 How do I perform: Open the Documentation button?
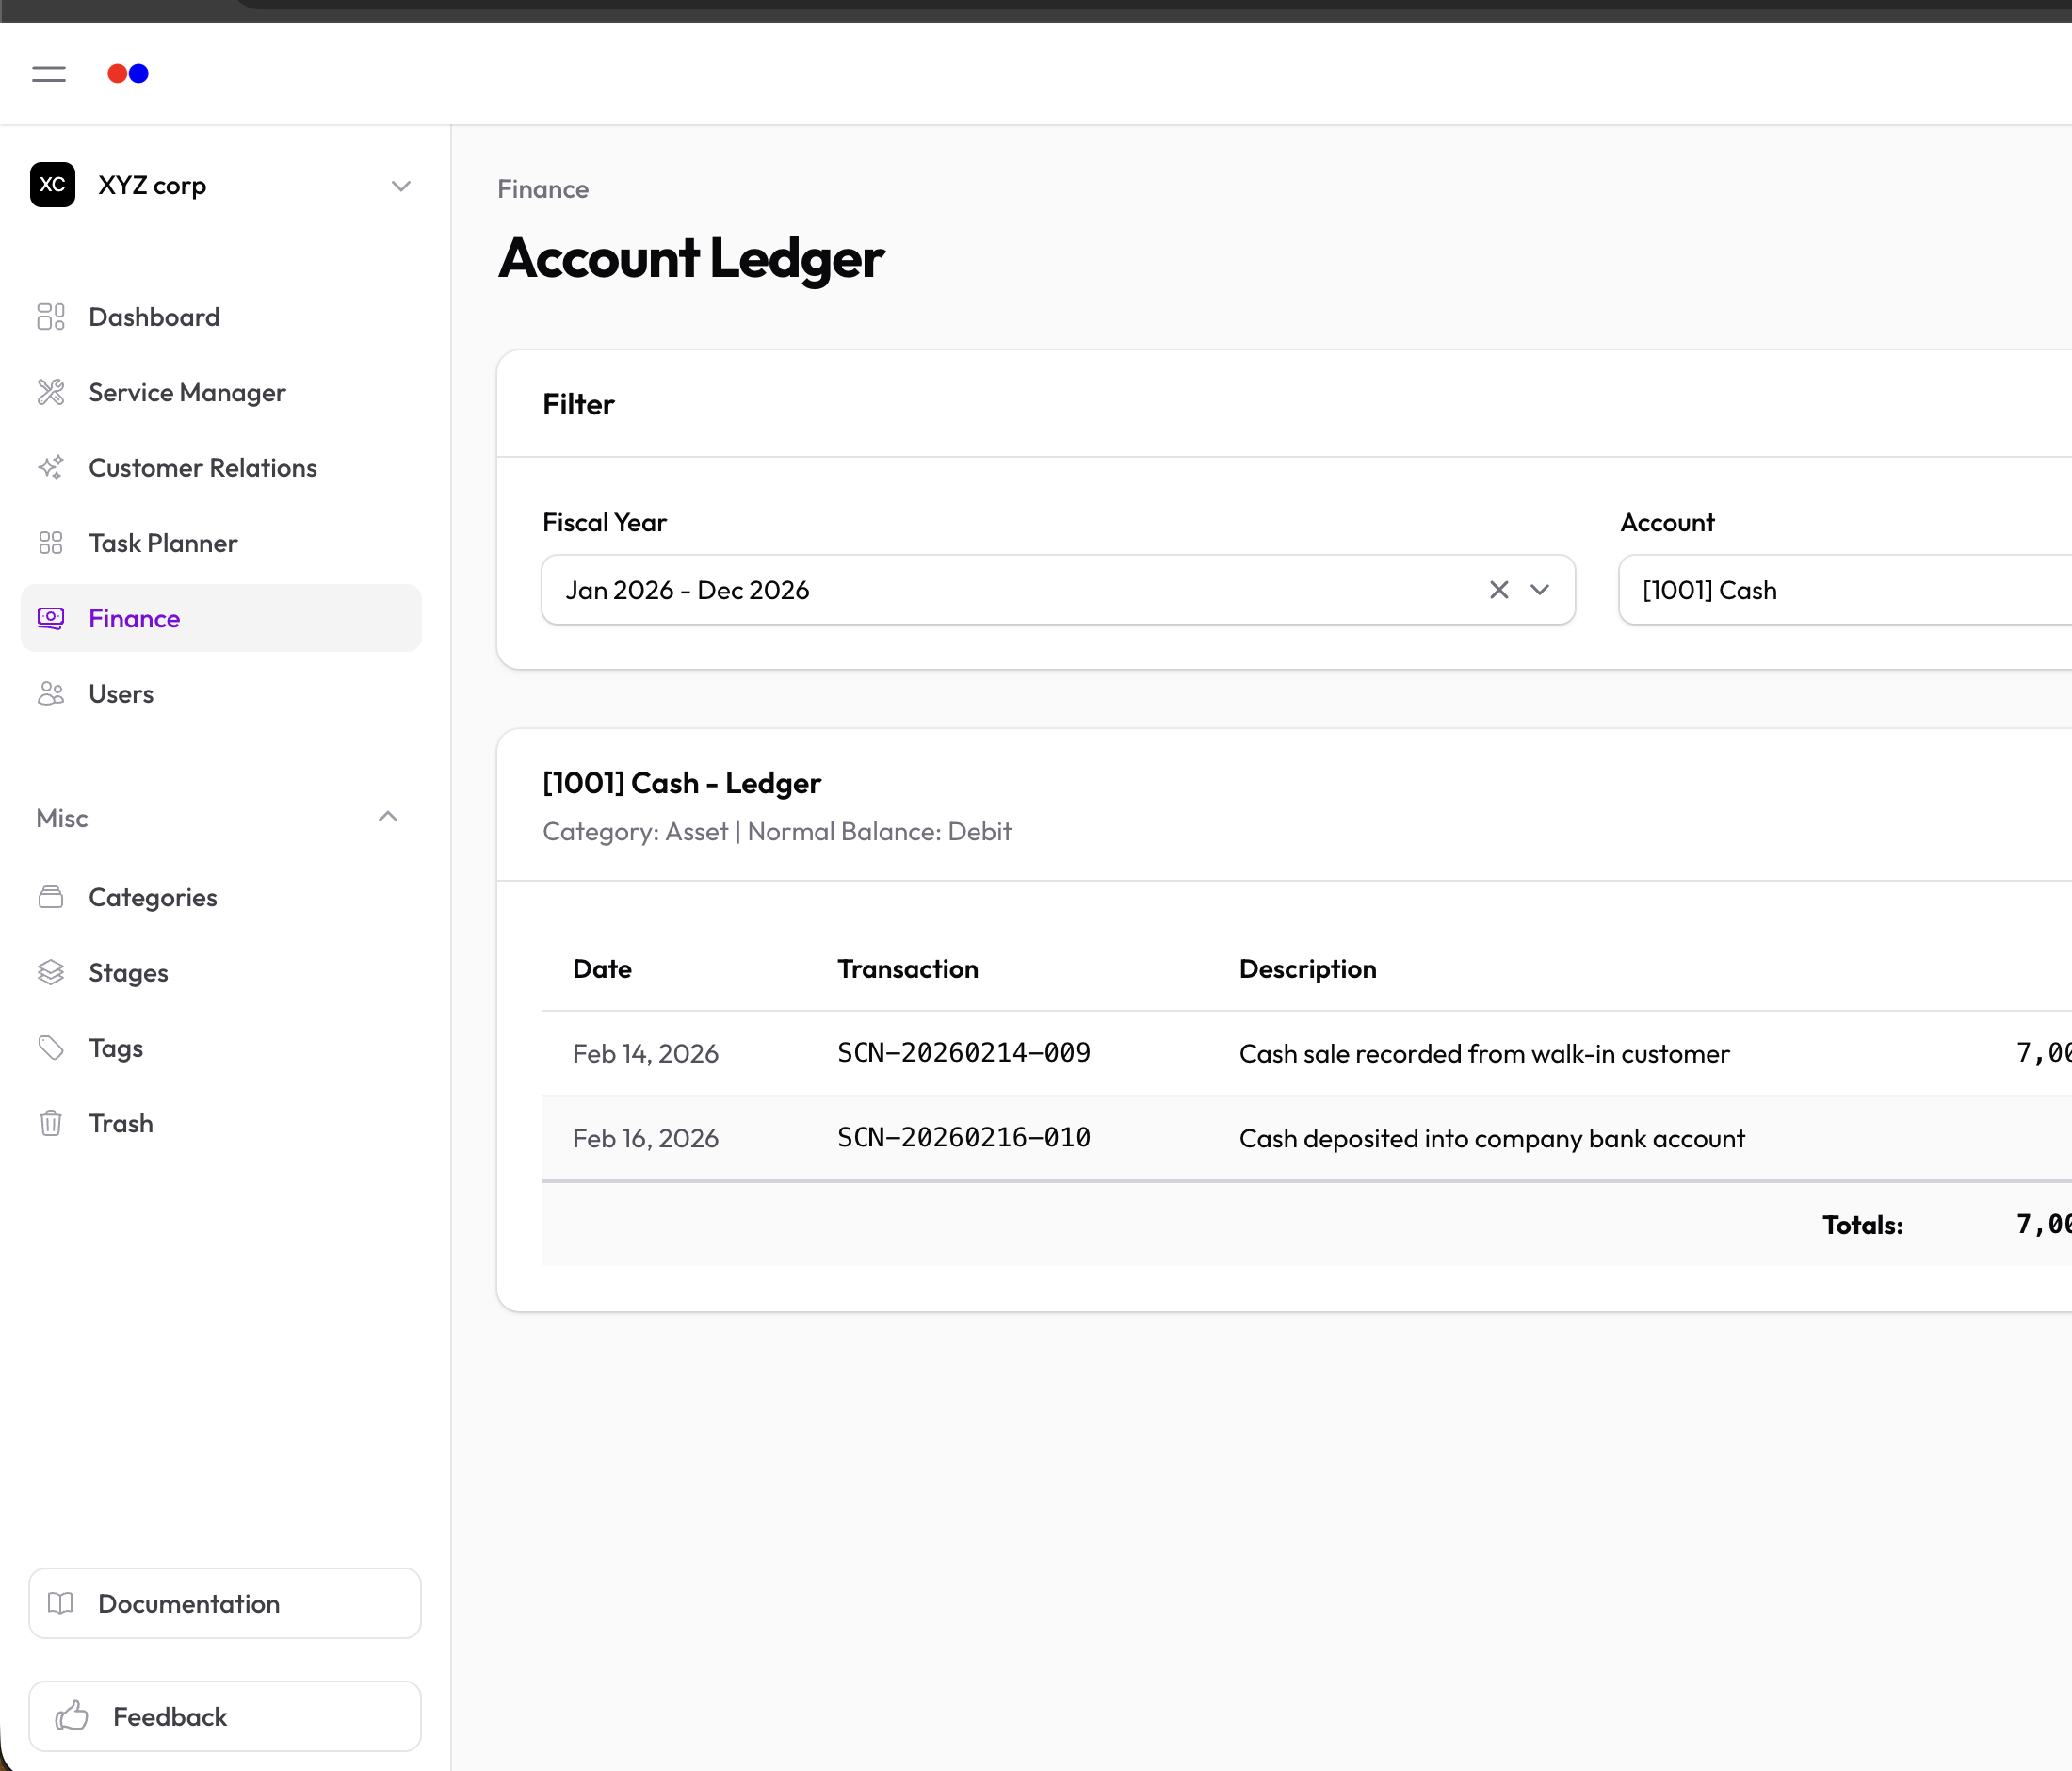[x=225, y=1603]
